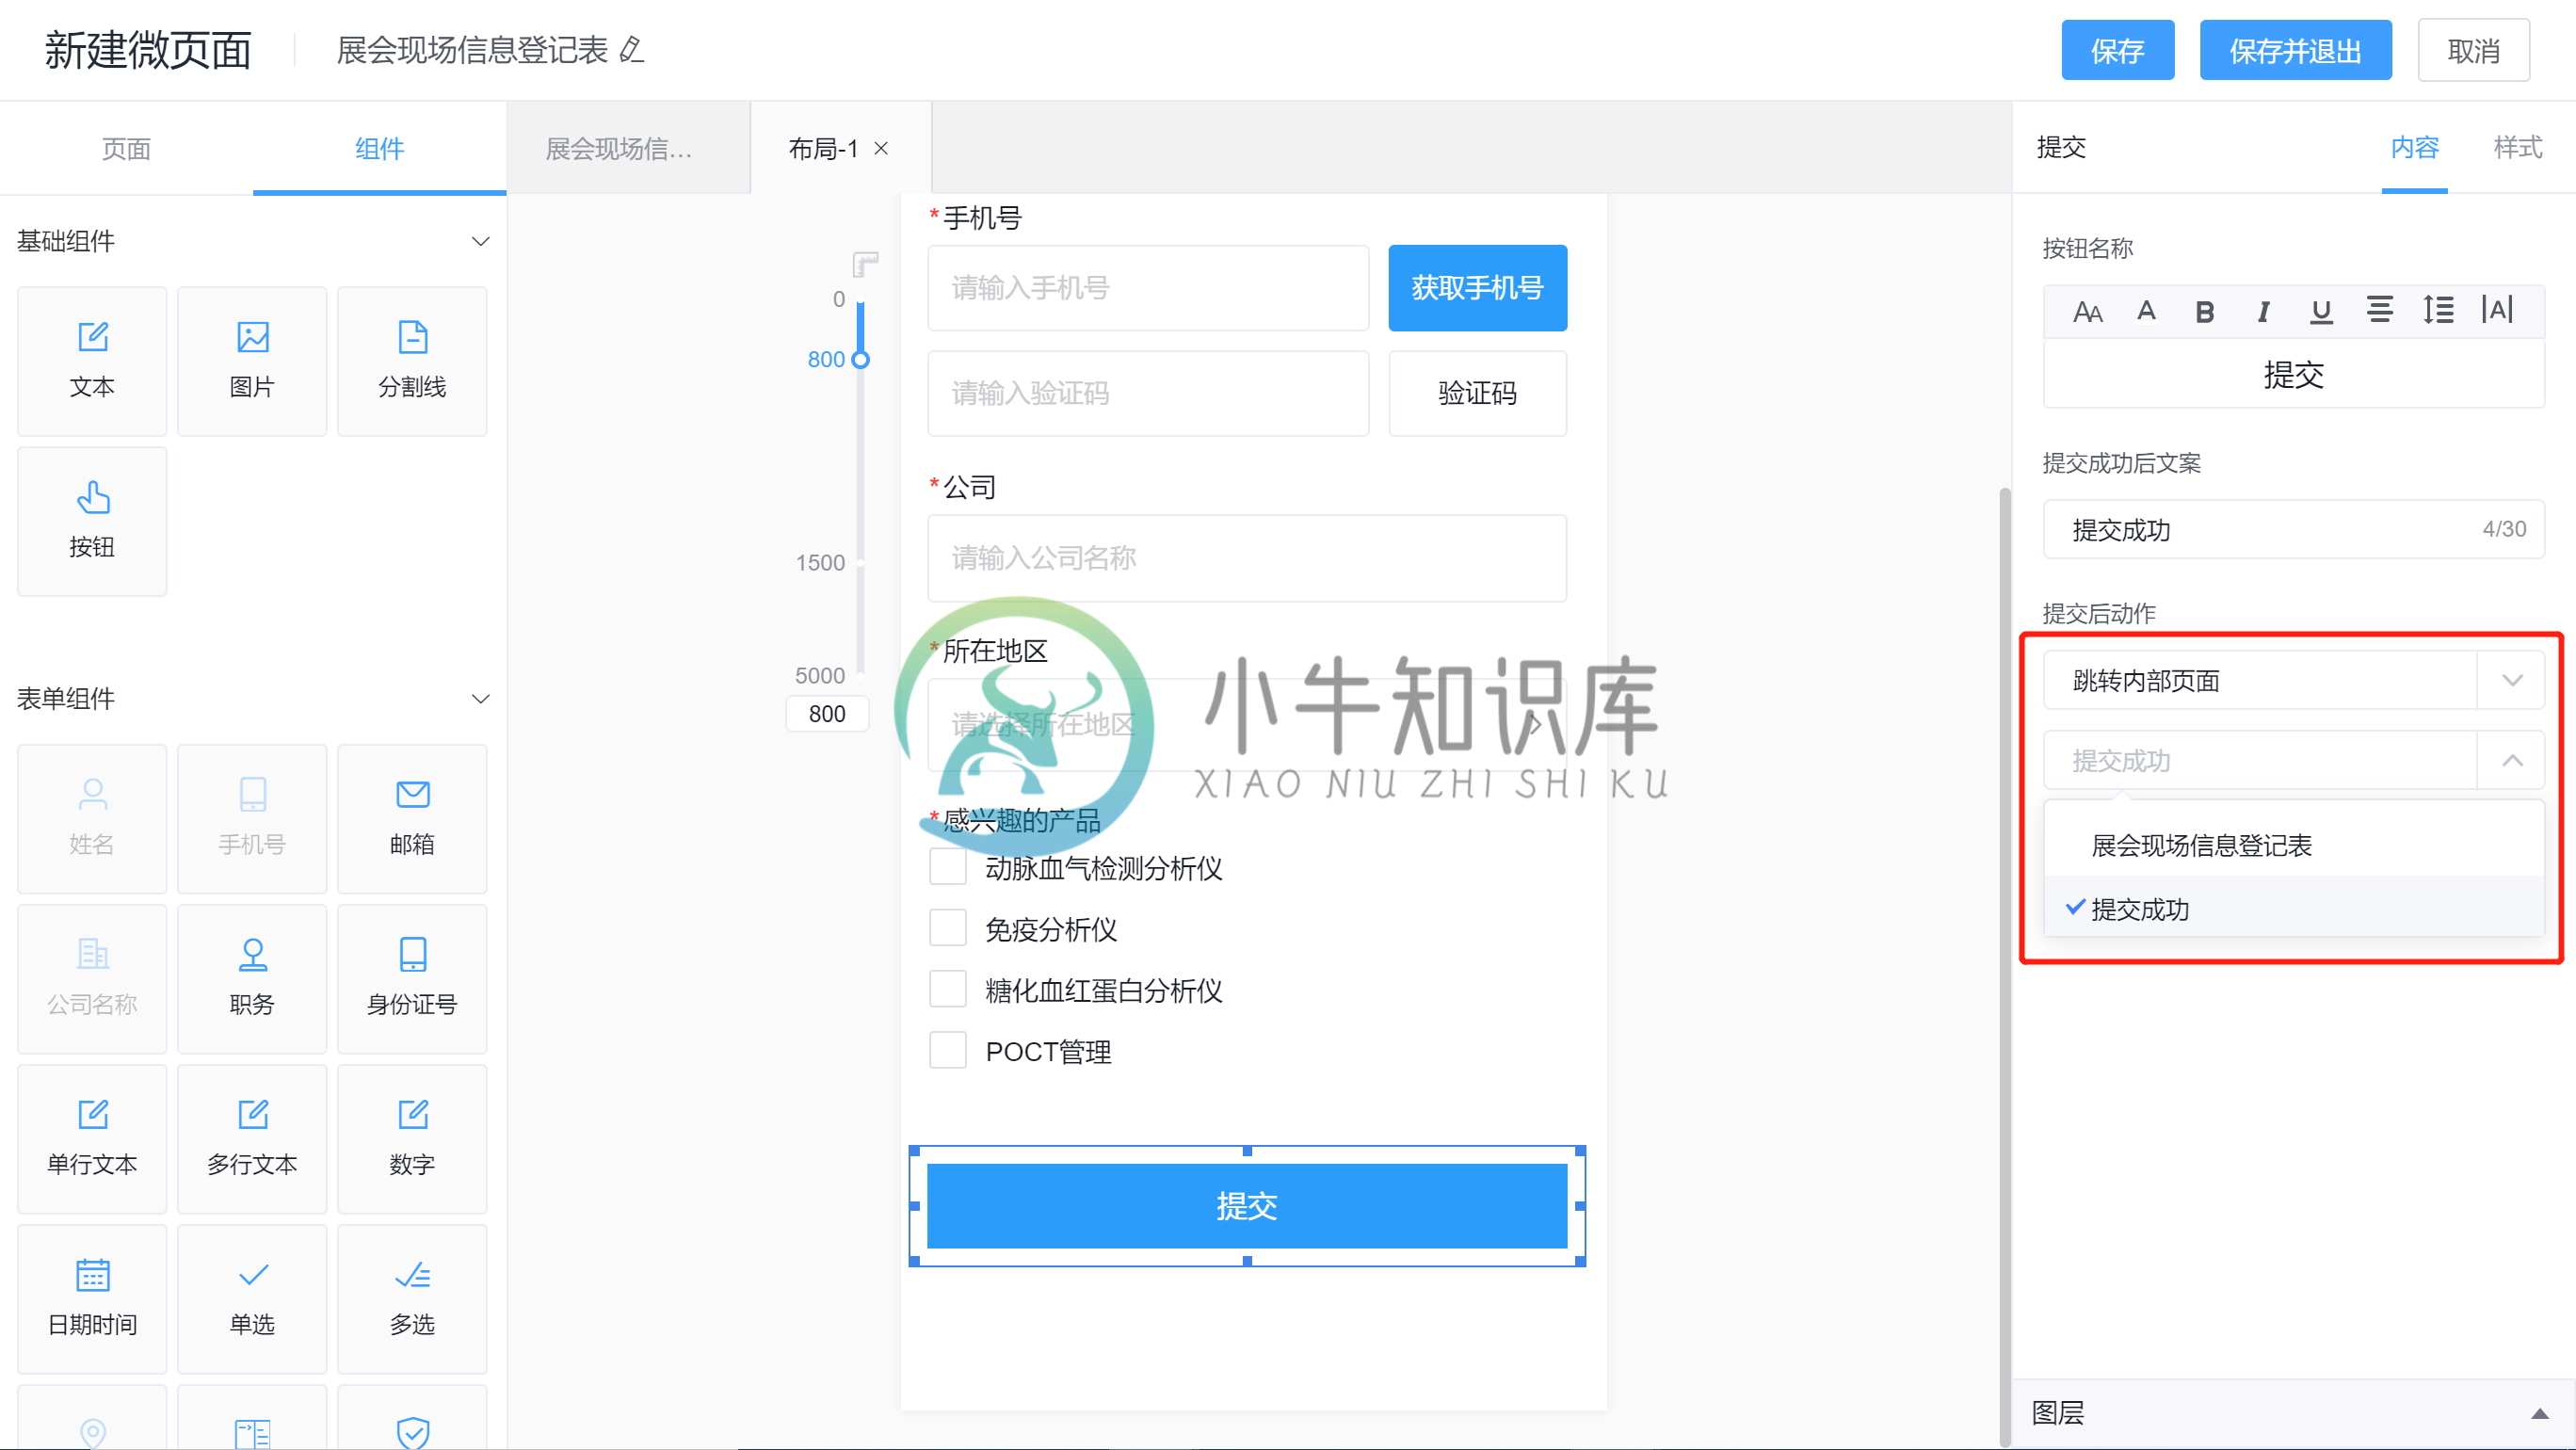This screenshot has height=1450, width=2576.
Task: Open font color option in text toolbar
Action: point(2146,311)
